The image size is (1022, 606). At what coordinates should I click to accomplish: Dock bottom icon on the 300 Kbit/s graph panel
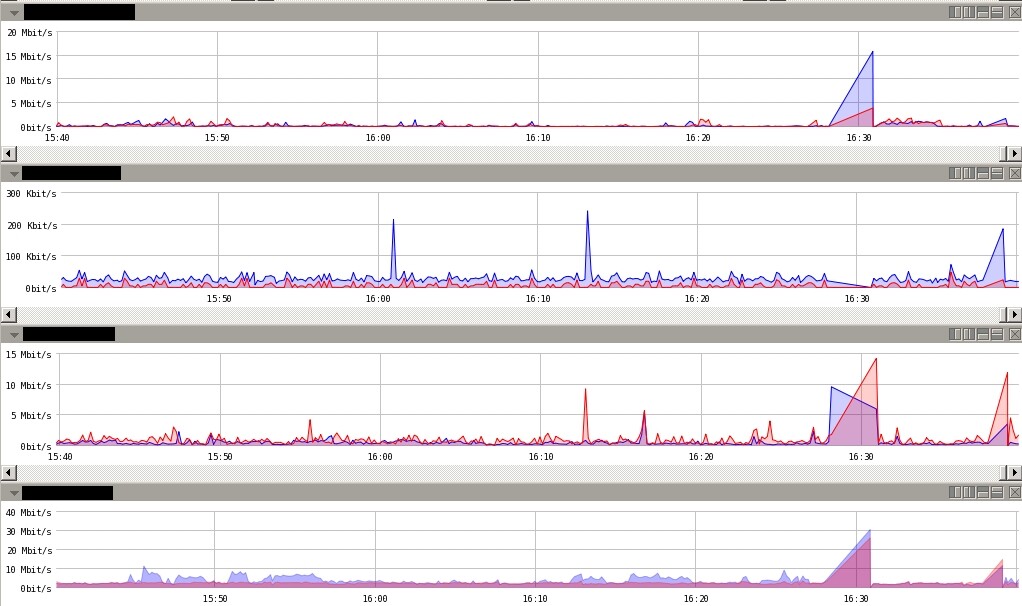997,173
